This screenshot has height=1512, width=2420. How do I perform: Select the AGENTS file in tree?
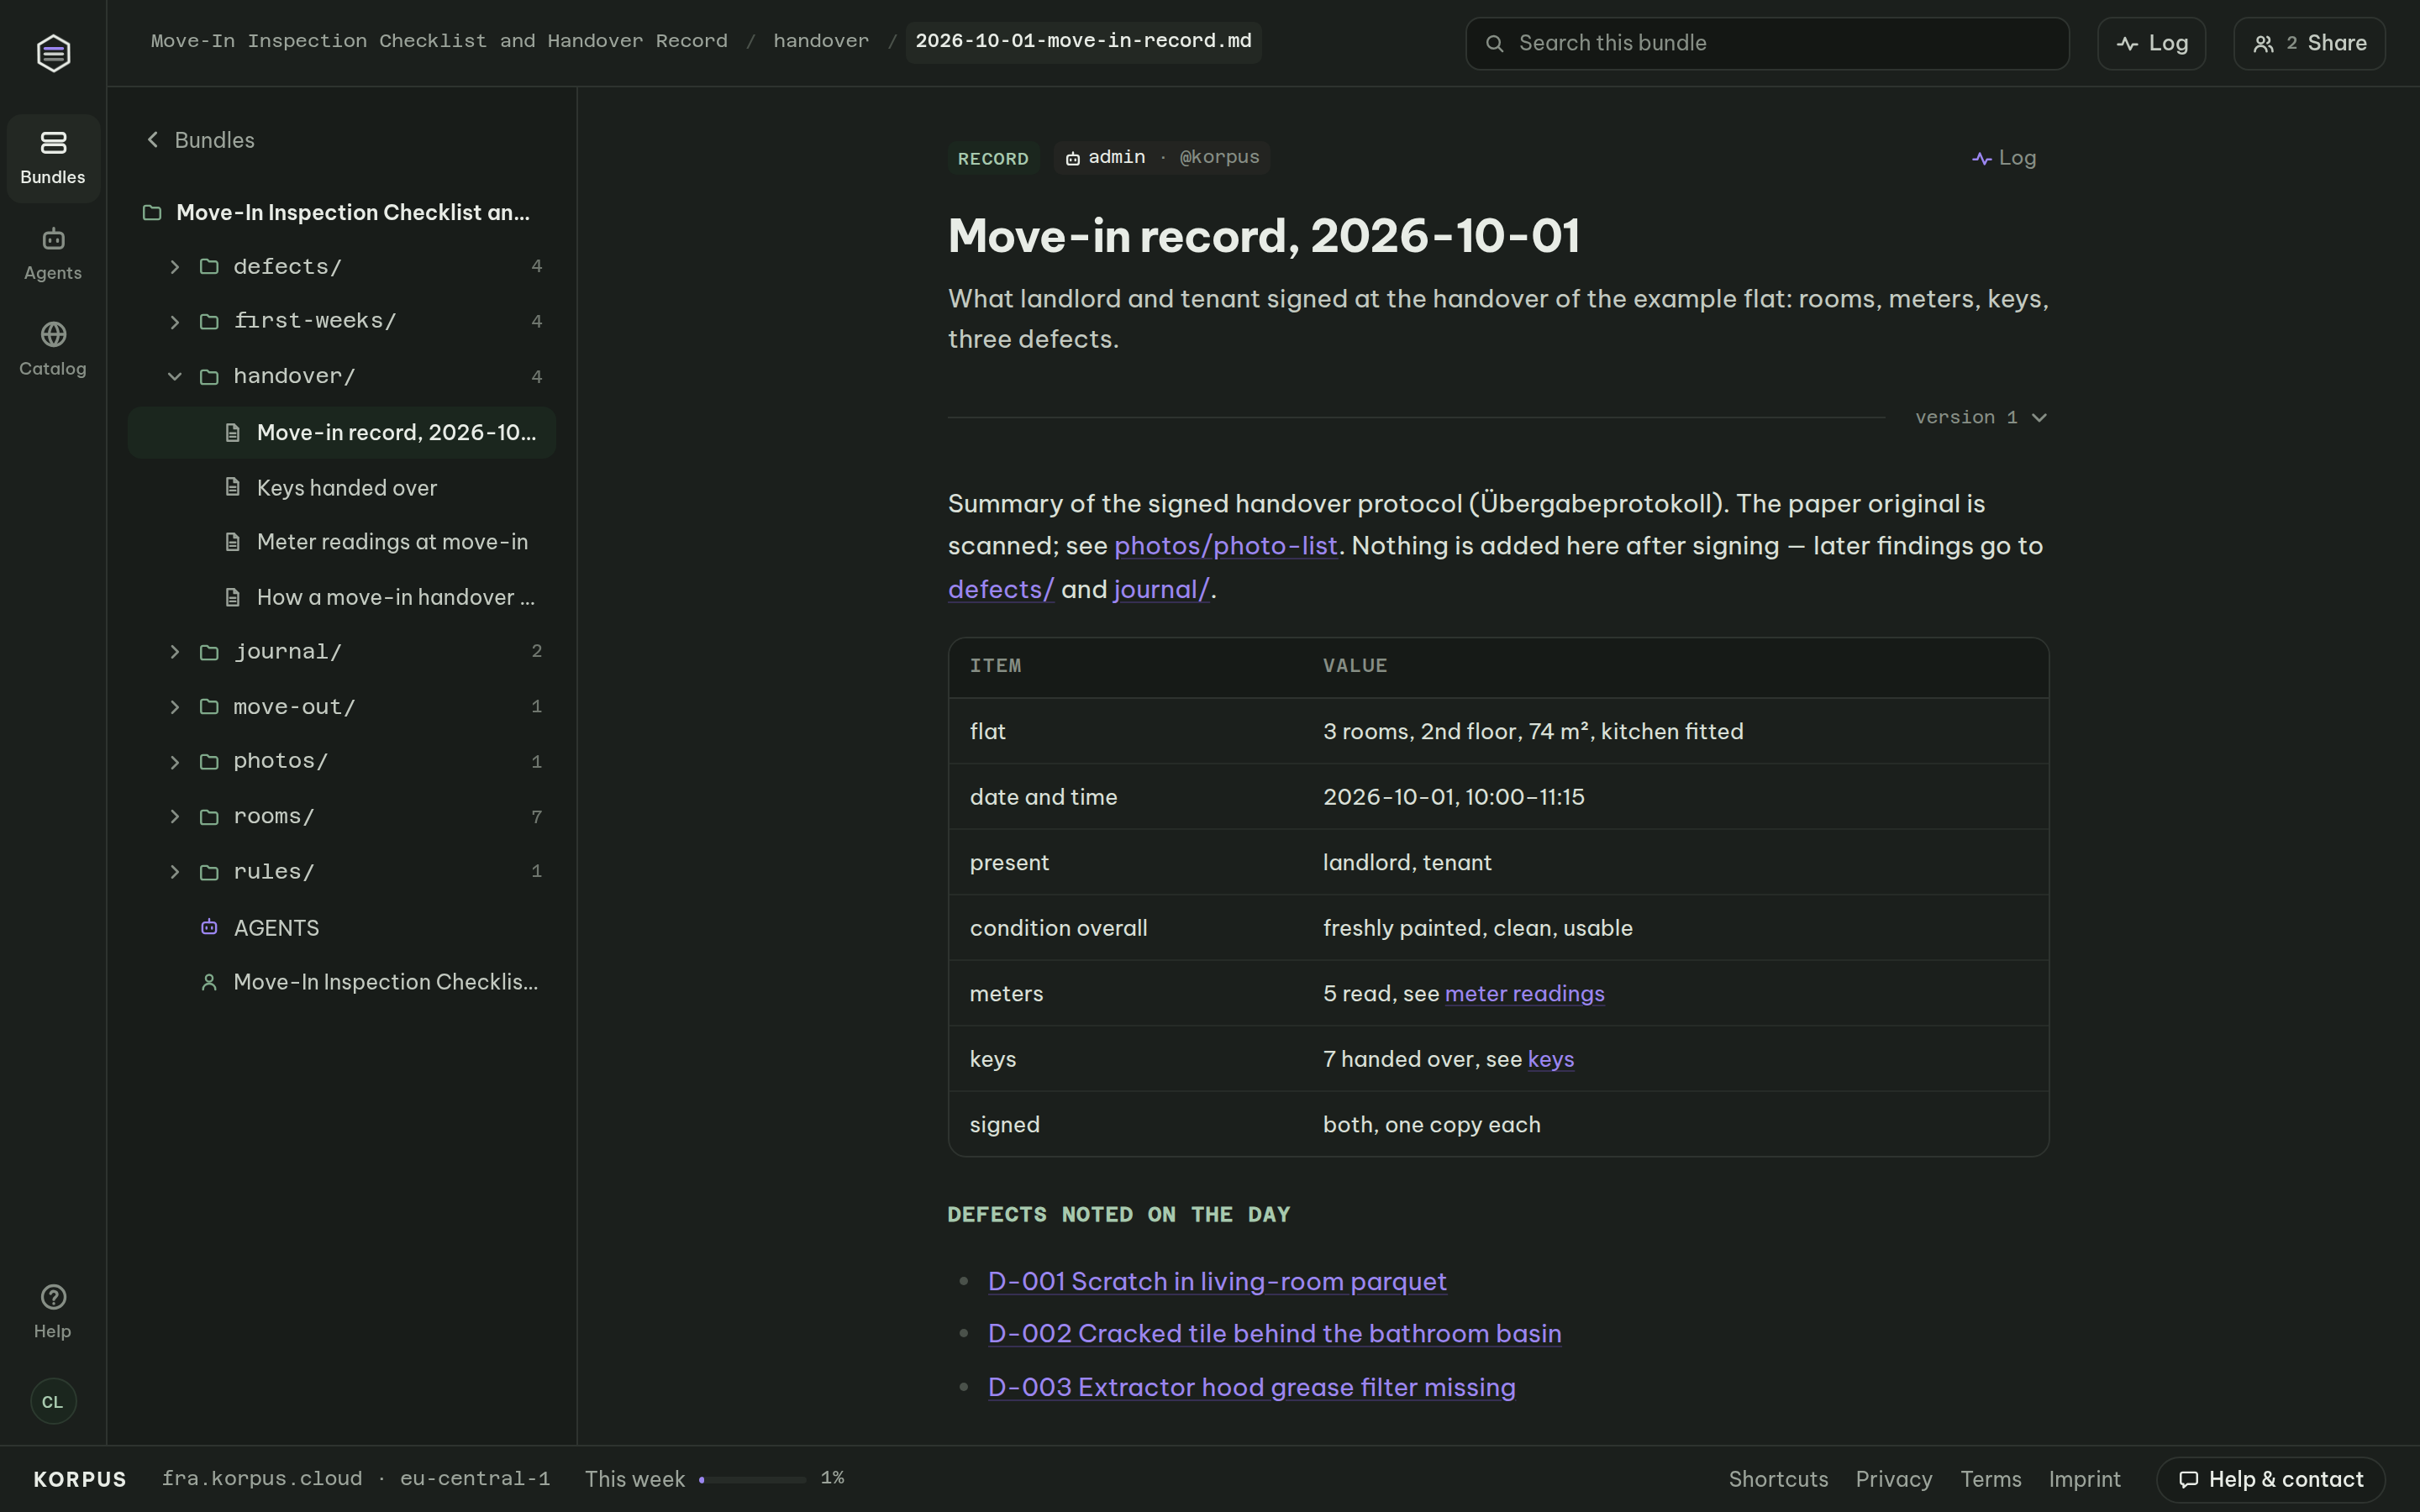[x=341, y=928]
